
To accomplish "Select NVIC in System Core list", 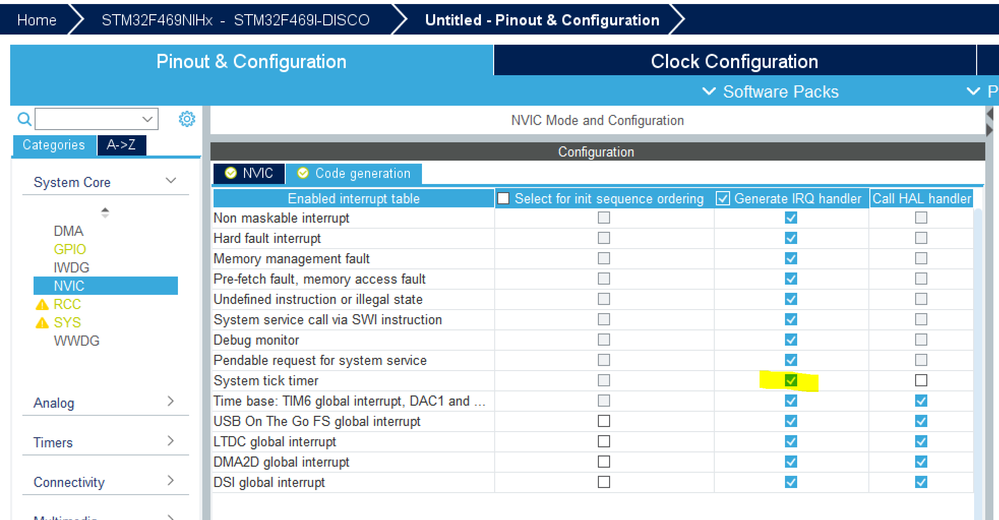I will (106, 286).
